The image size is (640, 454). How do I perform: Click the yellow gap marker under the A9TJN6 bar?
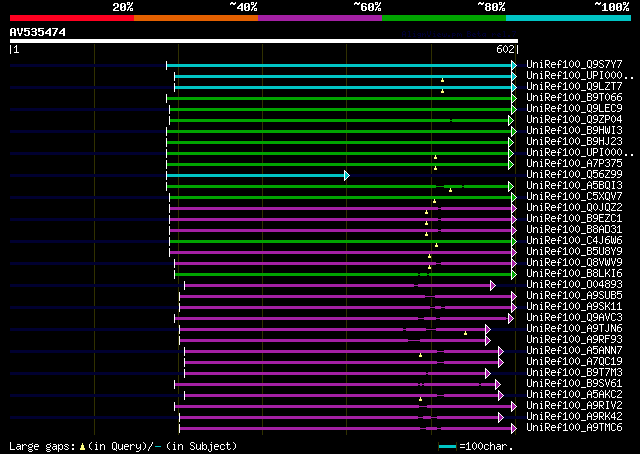click(x=465, y=334)
